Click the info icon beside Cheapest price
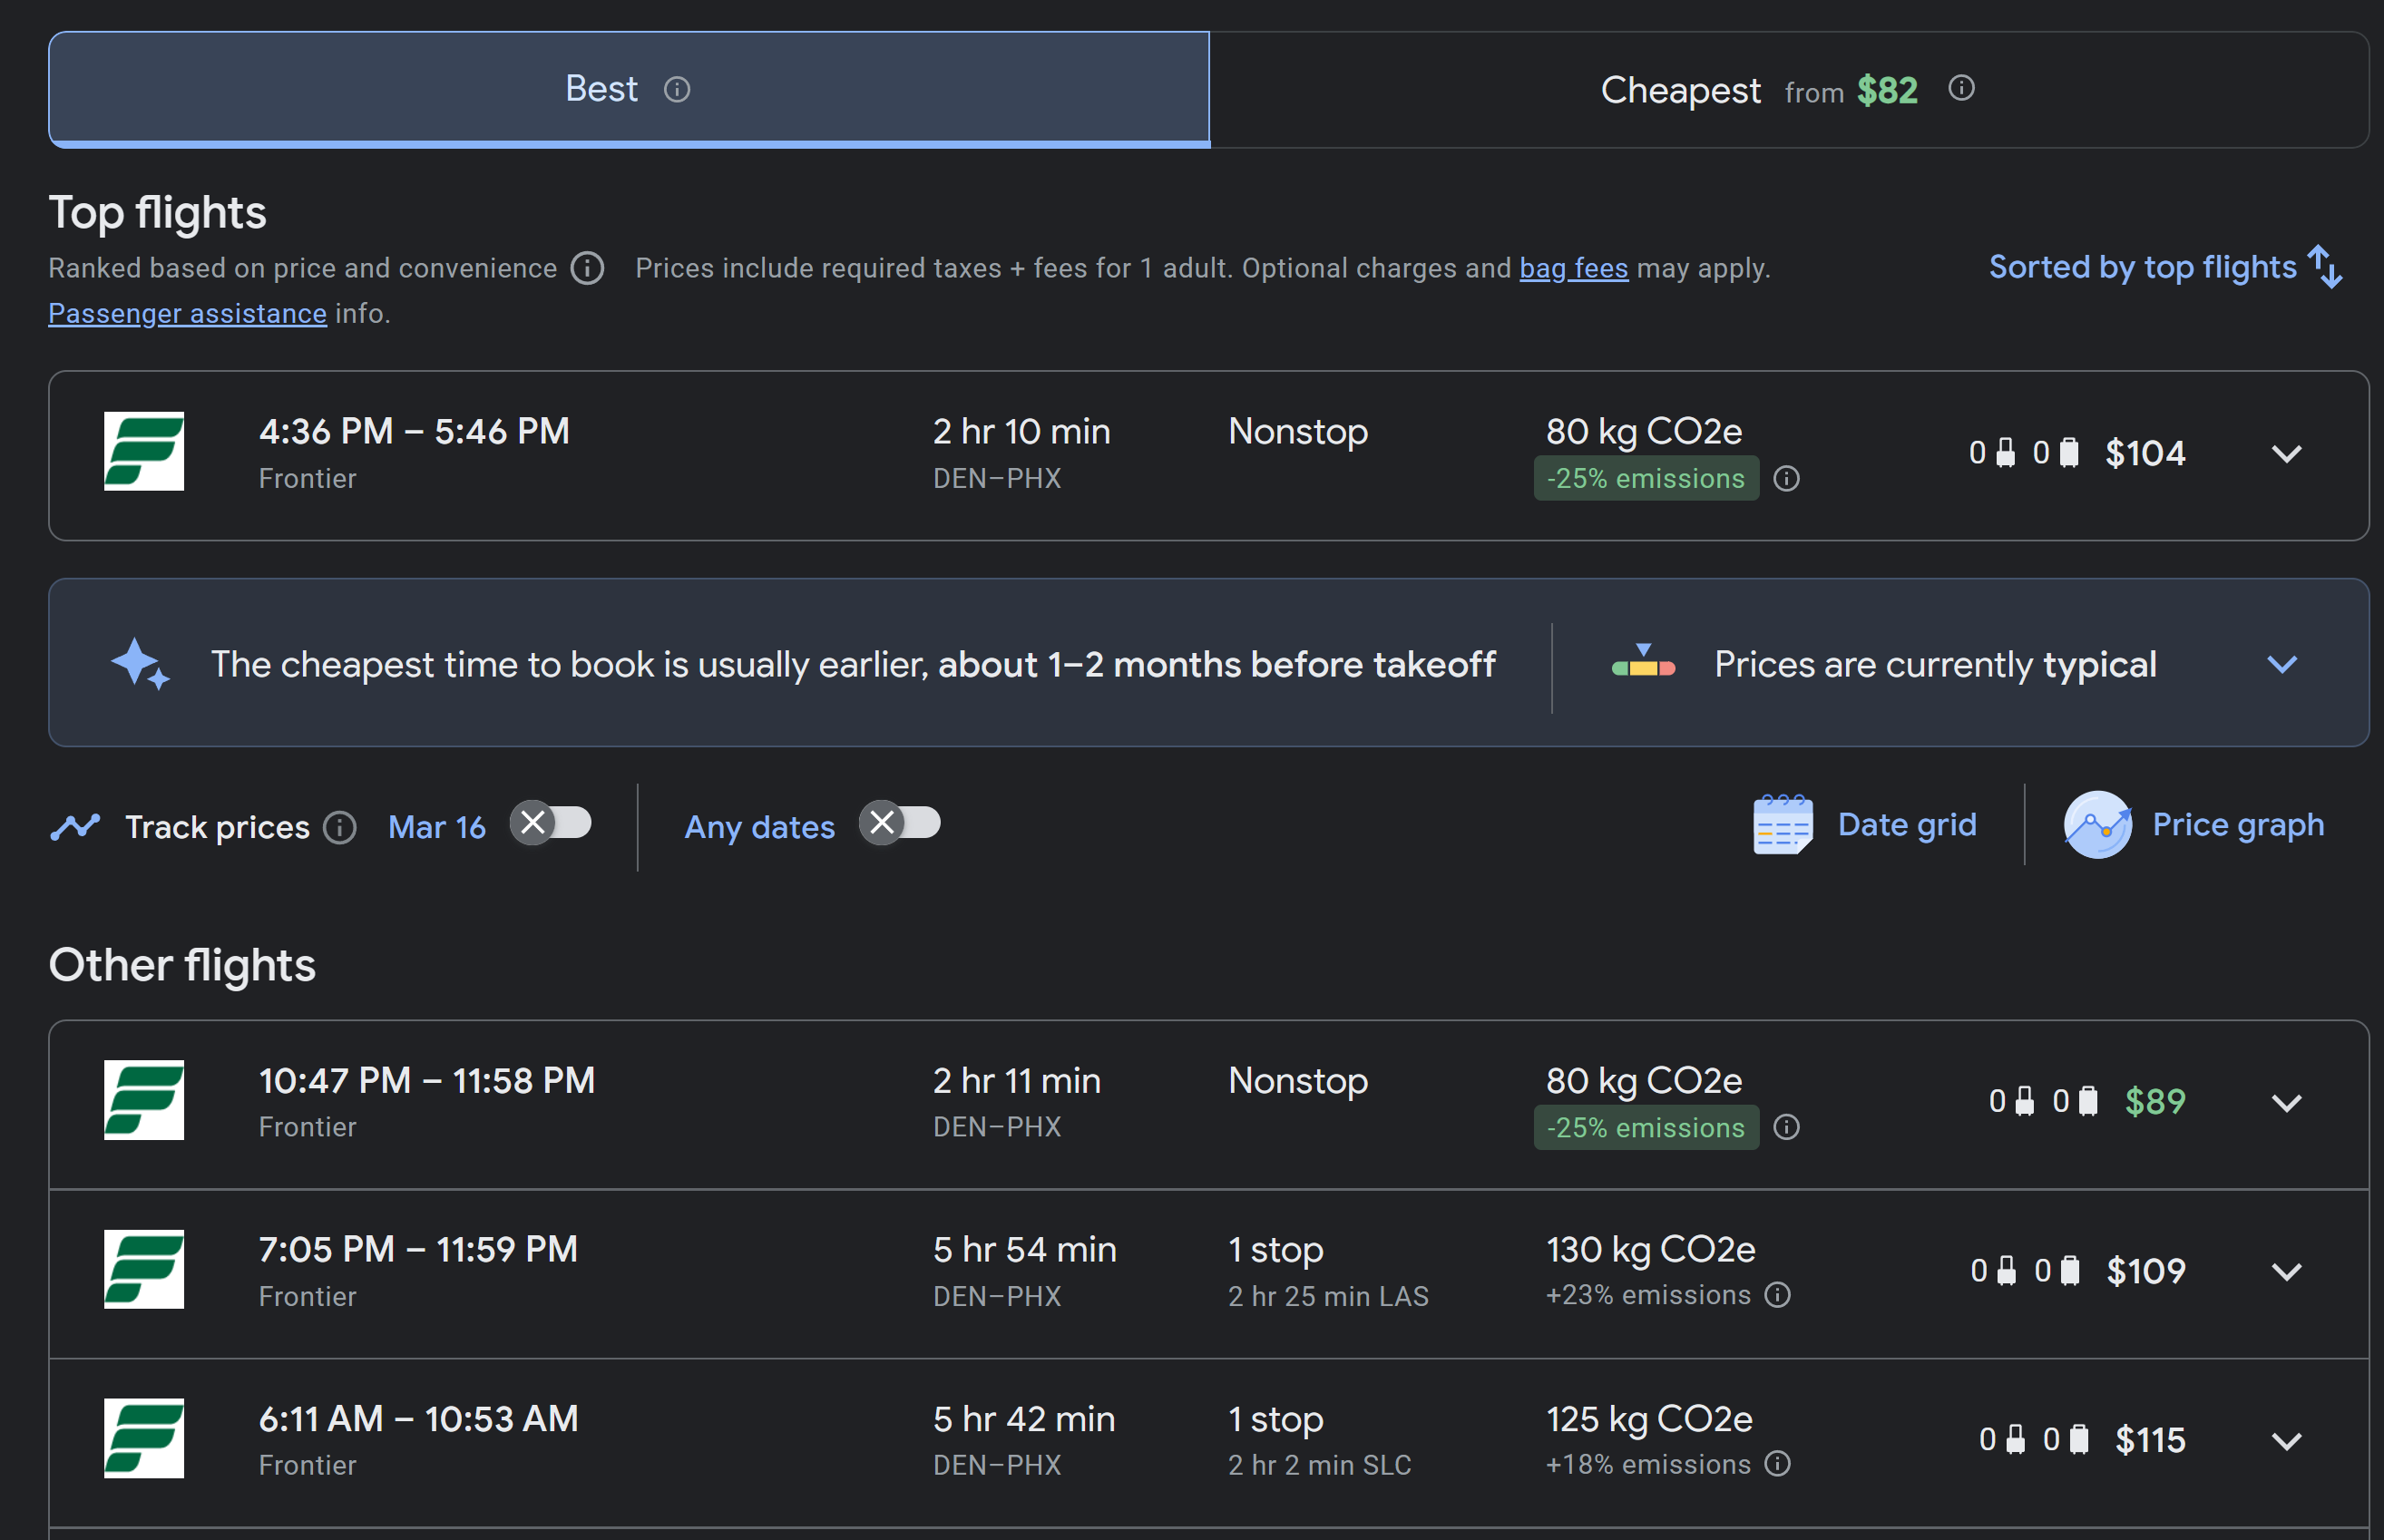 [1961, 88]
